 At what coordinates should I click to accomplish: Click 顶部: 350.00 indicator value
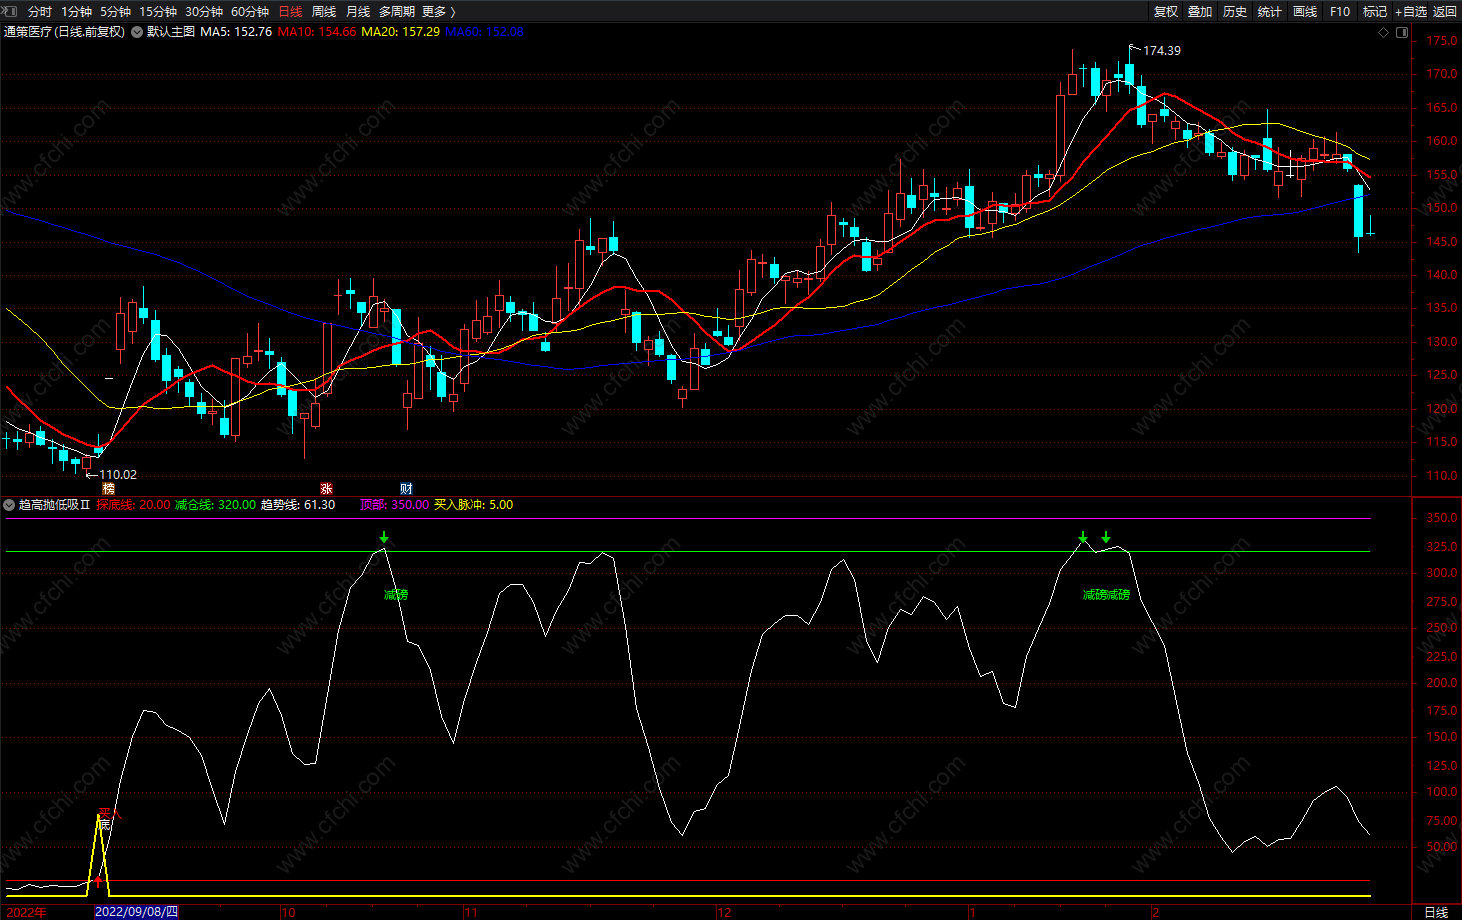(x=394, y=505)
